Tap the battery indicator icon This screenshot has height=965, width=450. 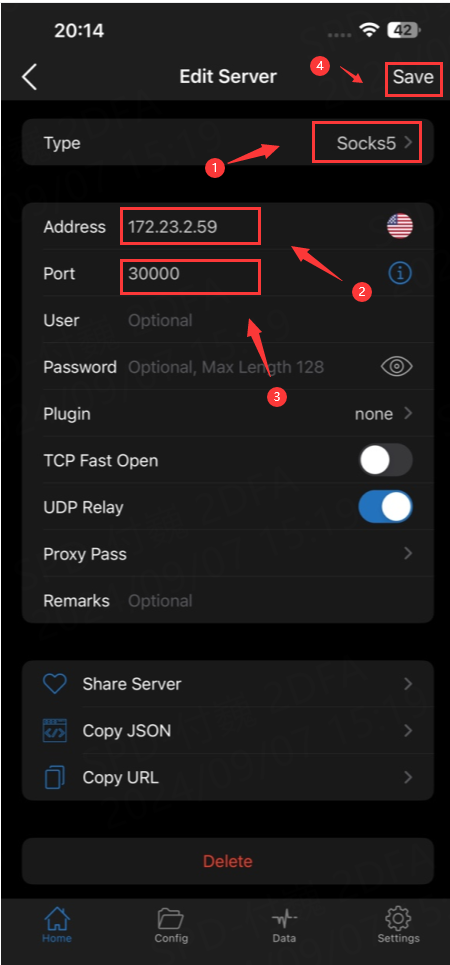pyautogui.click(x=403, y=30)
